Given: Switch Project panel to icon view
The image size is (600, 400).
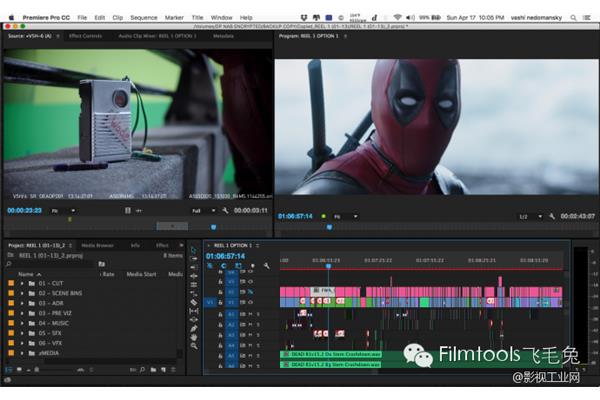Looking at the screenshot, I should 19,370.
